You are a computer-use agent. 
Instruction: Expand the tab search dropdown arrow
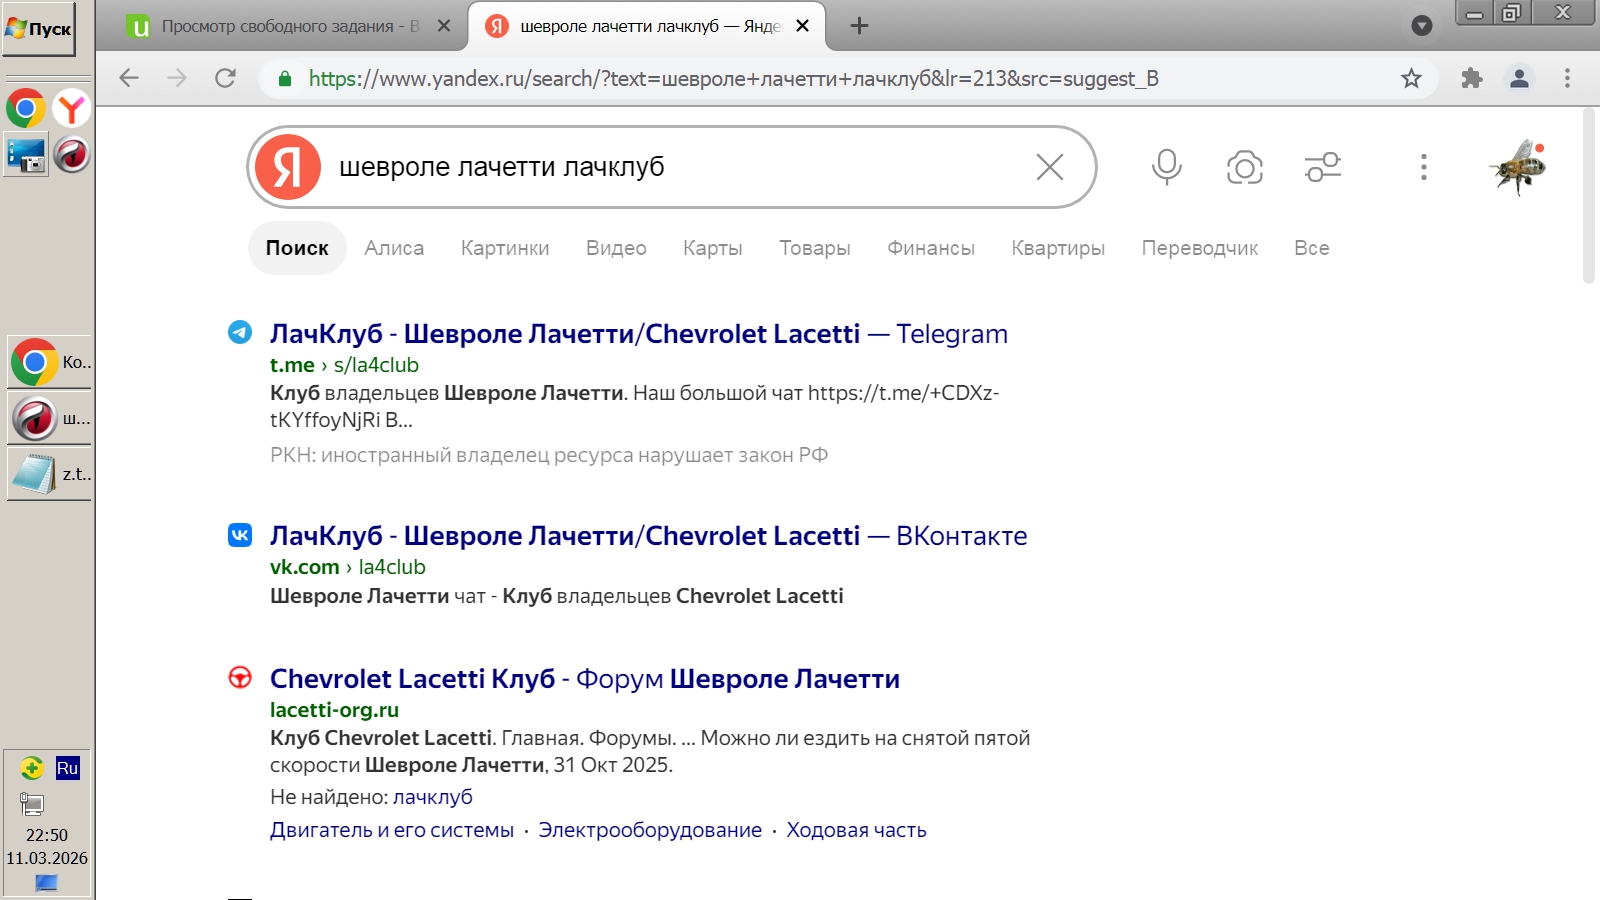pyautogui.click(x=1421, y=26)
